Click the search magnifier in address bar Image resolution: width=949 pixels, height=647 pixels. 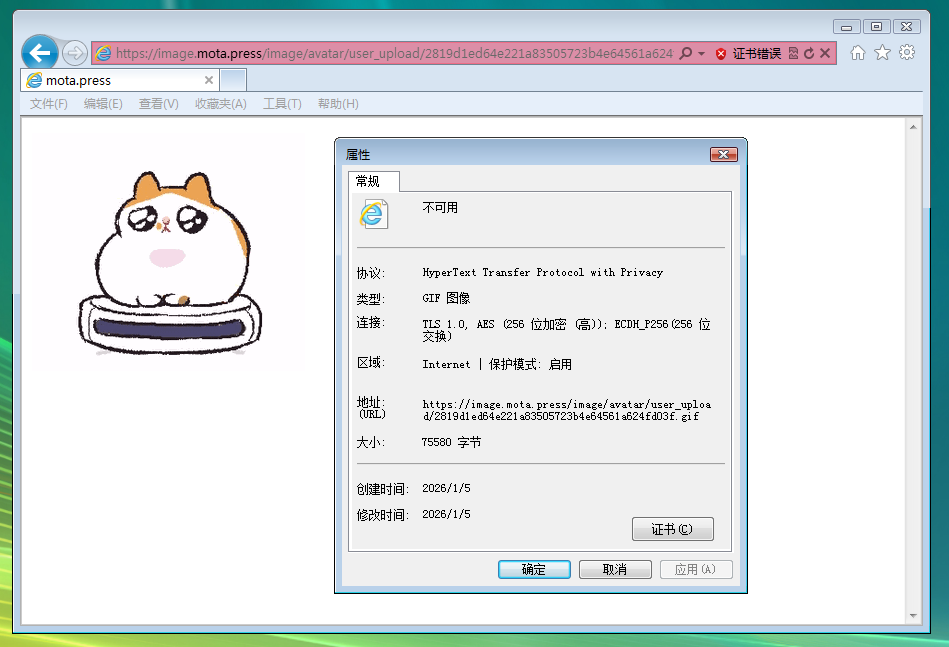pyautogui.click(x=686, y=53)
